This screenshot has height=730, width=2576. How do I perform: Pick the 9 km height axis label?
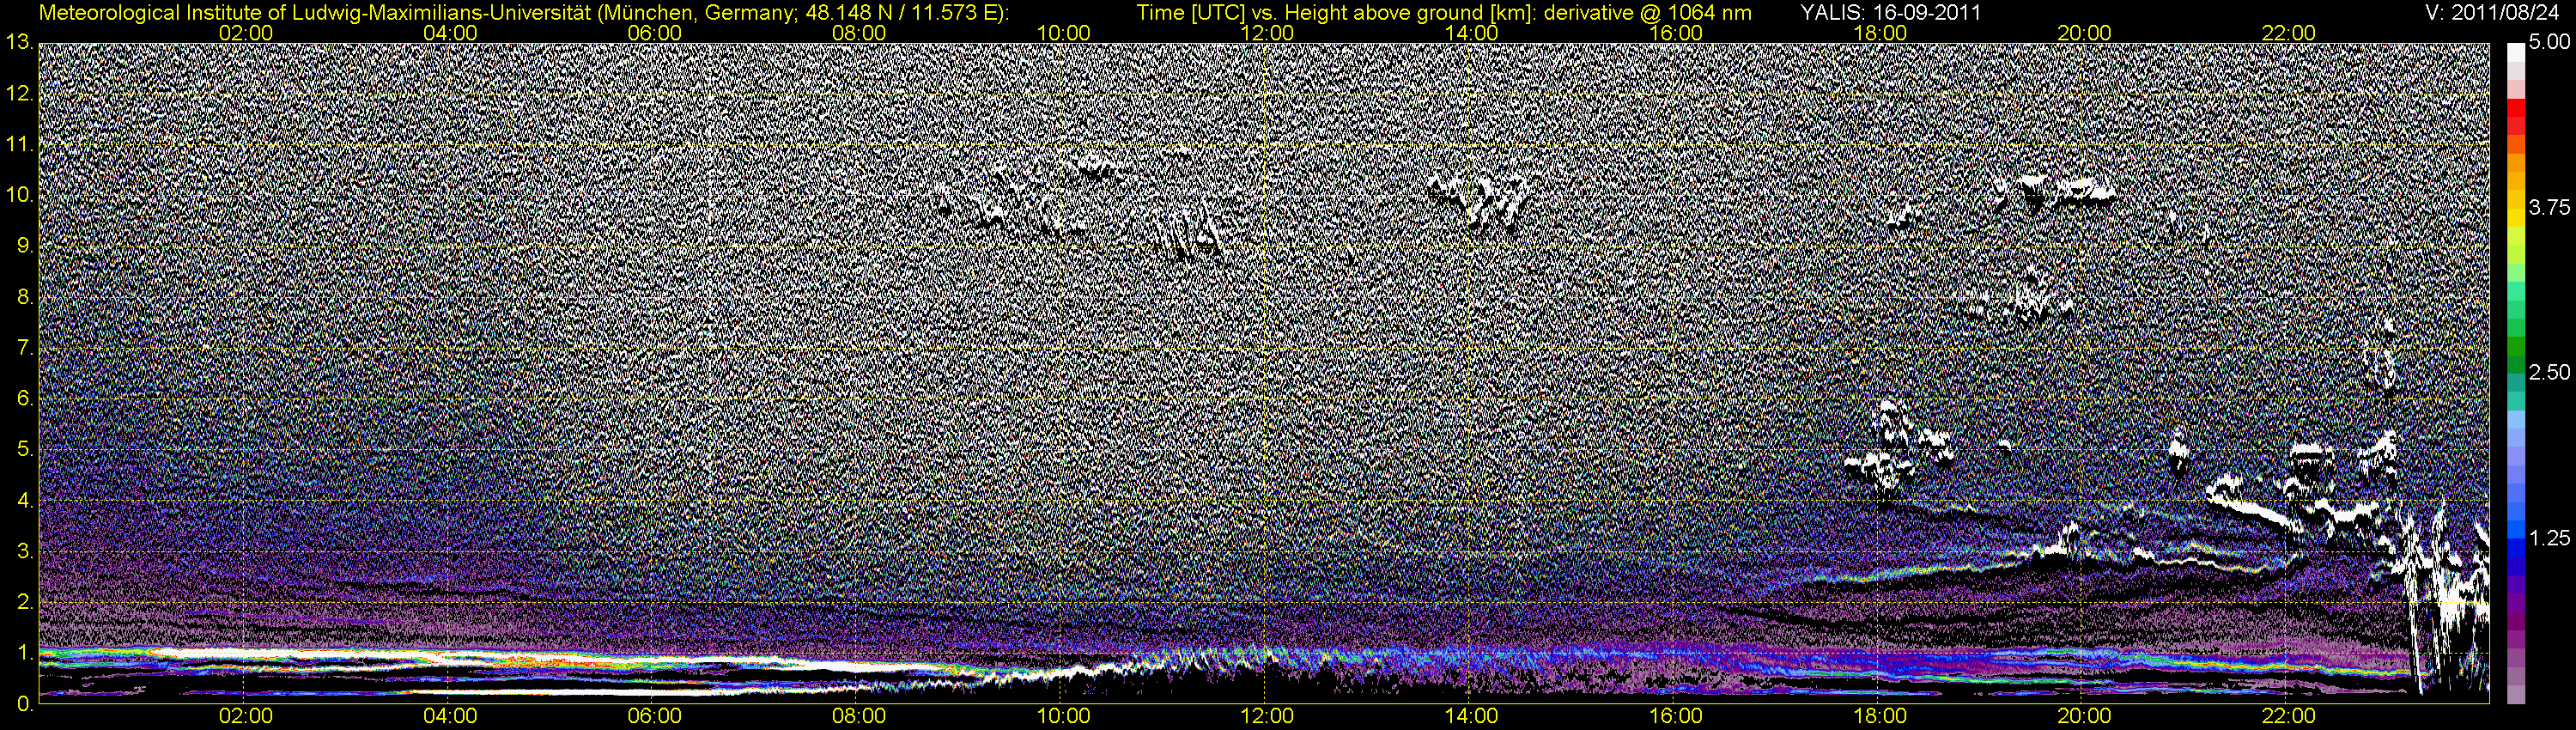24,246
